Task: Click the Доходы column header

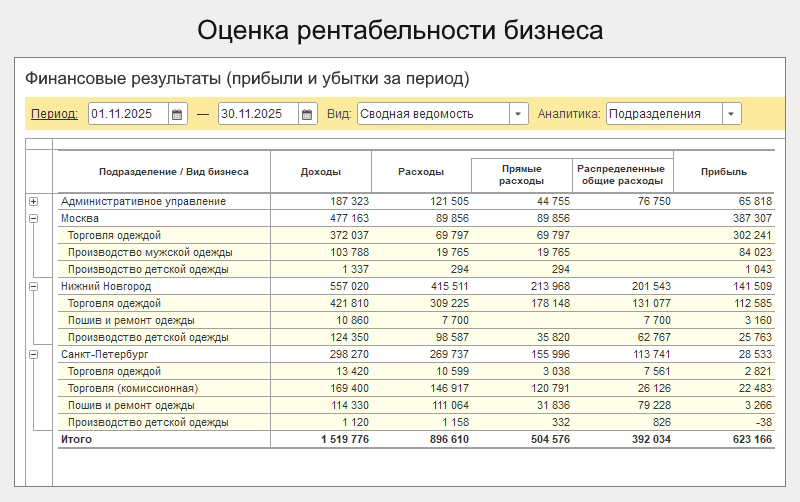Action: [321, 172]
